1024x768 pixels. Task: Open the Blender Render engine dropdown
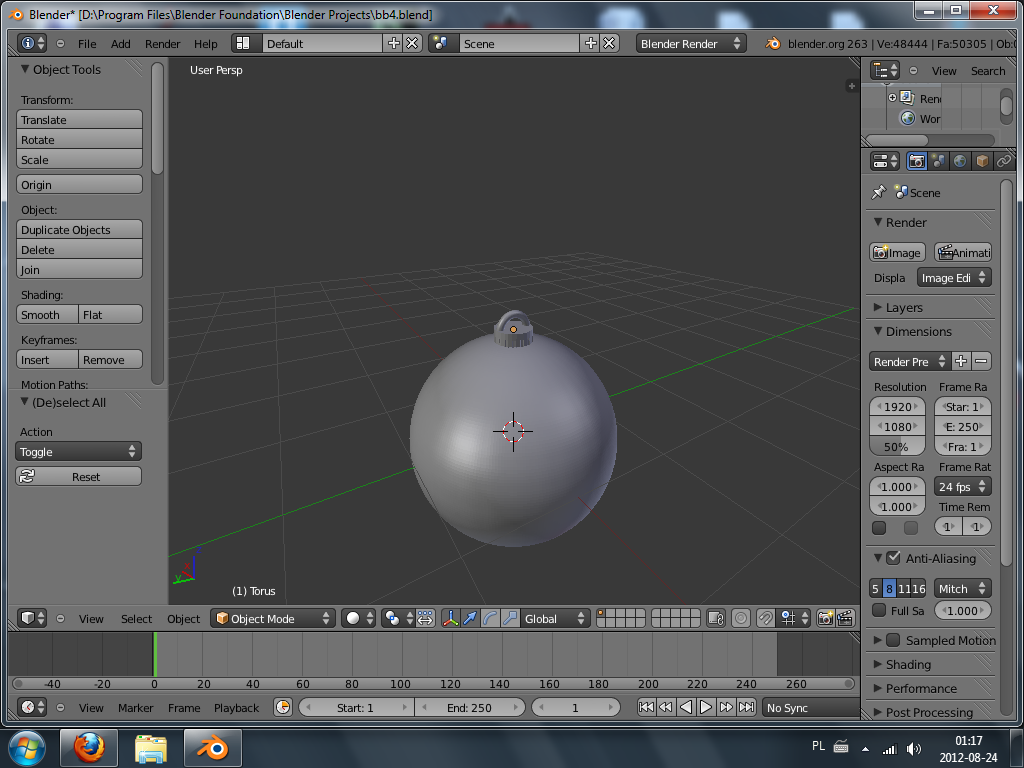click(x=691, y=43)
